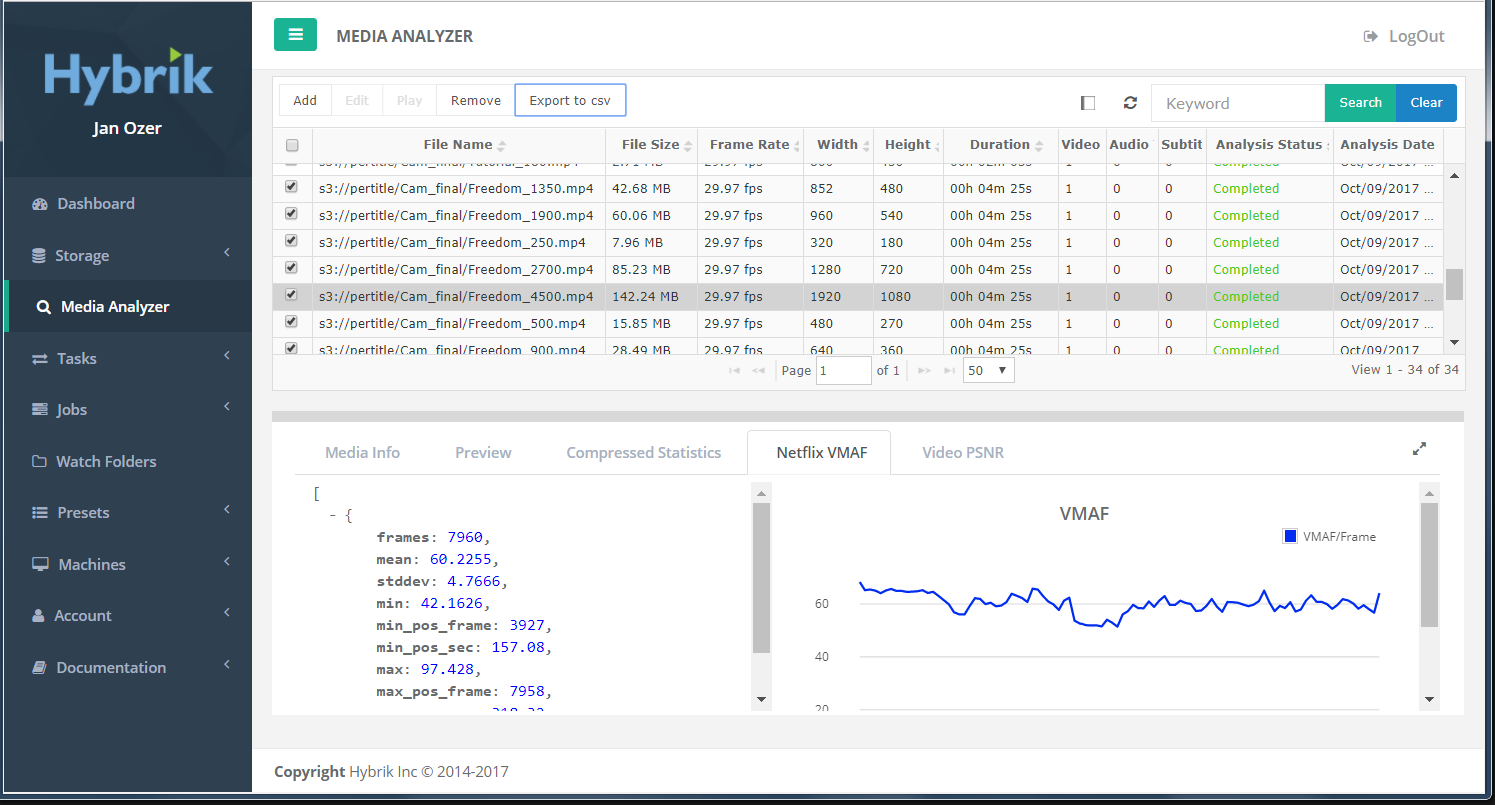Screen dimensions: 1495x805
Task: Click the Jobs list icon
Action: (x=40, y=410)
